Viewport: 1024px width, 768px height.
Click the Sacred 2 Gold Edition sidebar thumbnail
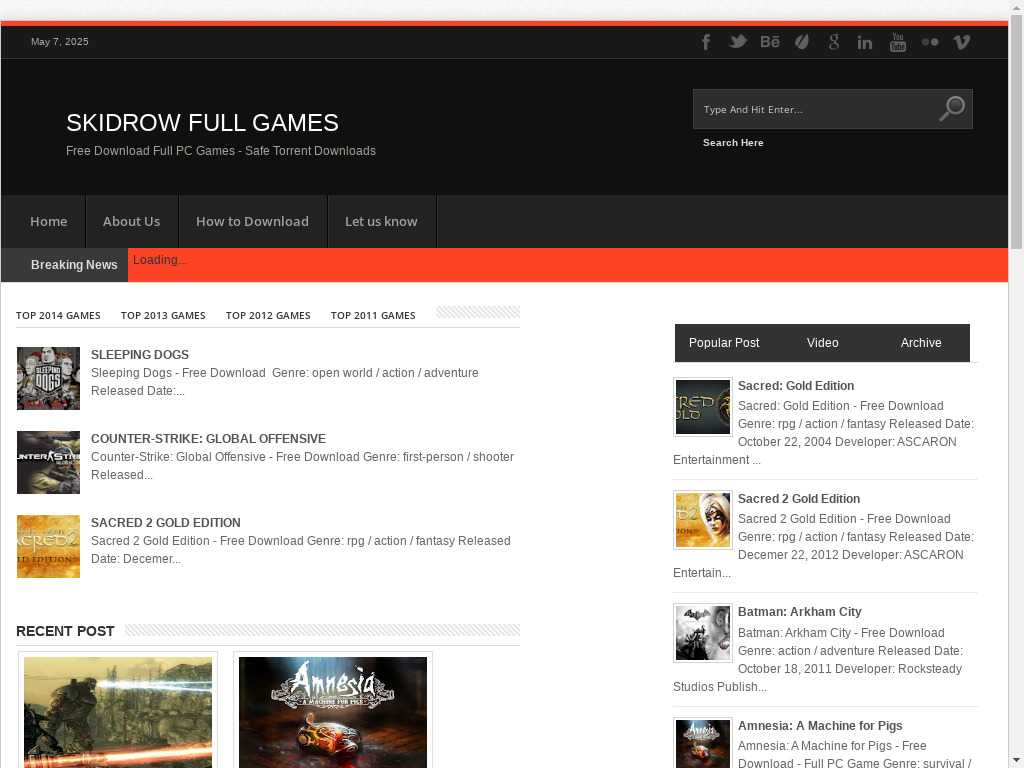pos(703,520)
